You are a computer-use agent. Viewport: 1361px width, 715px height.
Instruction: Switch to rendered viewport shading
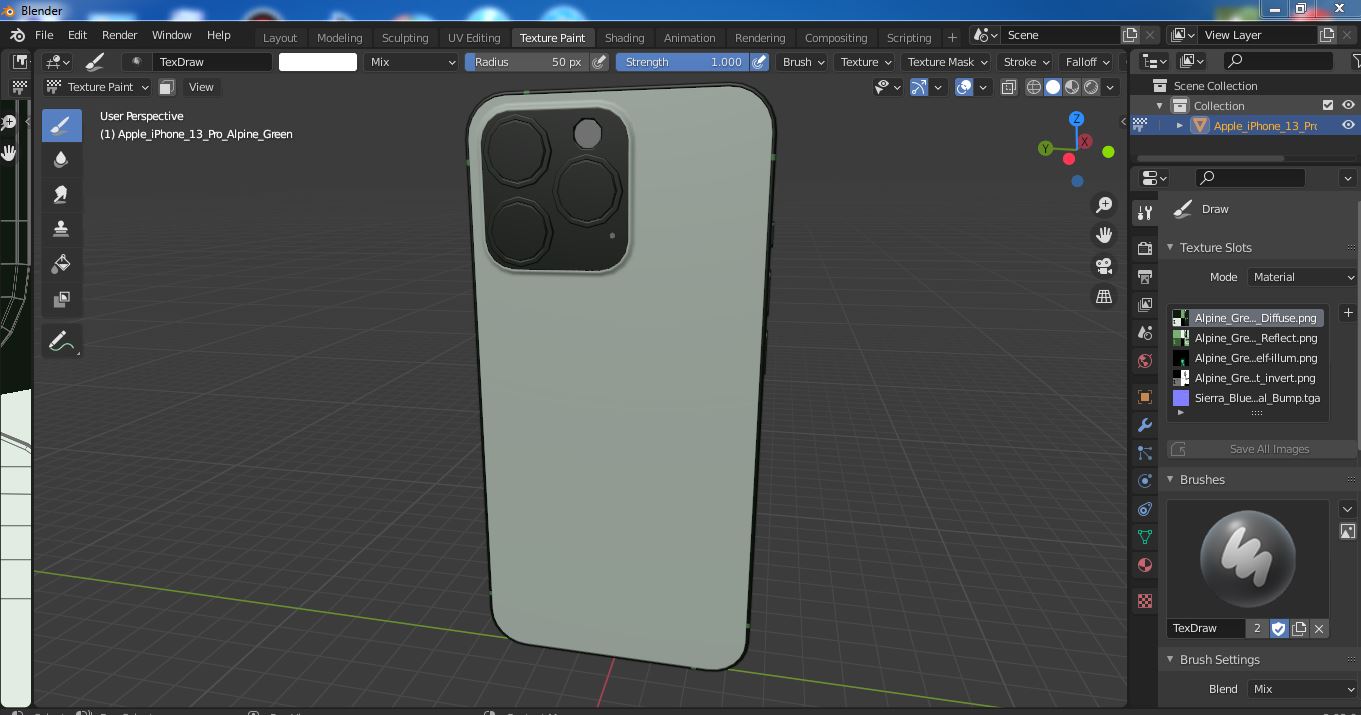tap(1091, 87)
